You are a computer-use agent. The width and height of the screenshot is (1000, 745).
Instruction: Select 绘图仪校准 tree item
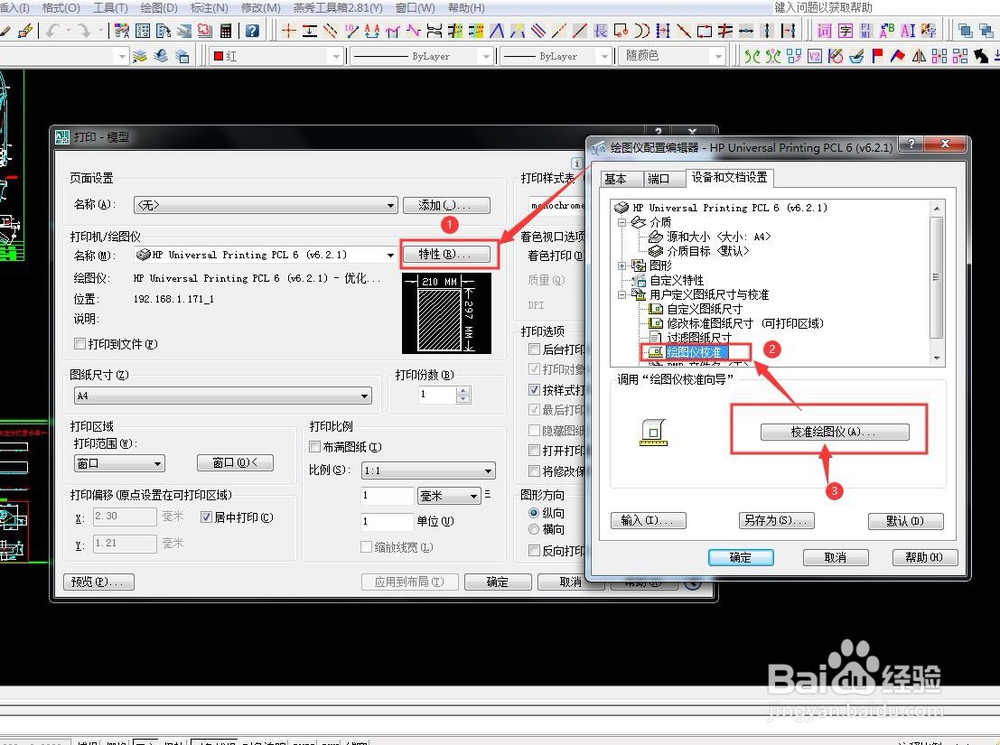click(696, 352)
